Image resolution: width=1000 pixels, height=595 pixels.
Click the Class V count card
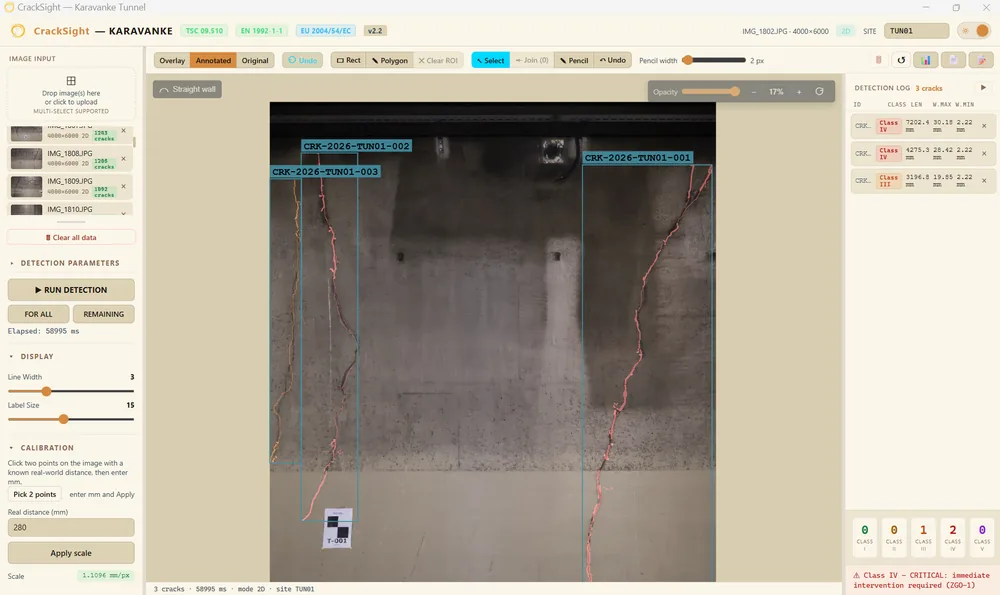[x=982, y=536]
